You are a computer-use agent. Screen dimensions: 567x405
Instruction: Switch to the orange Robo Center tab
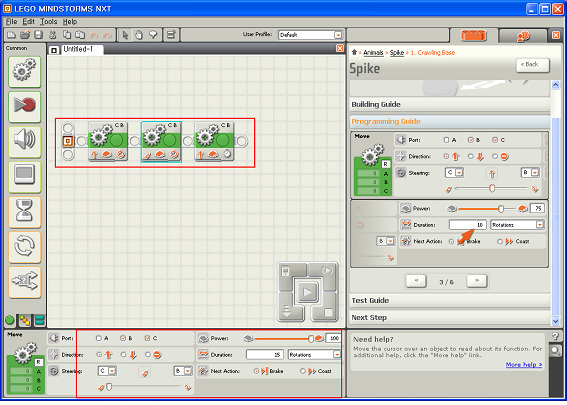[x=474, y=35]
